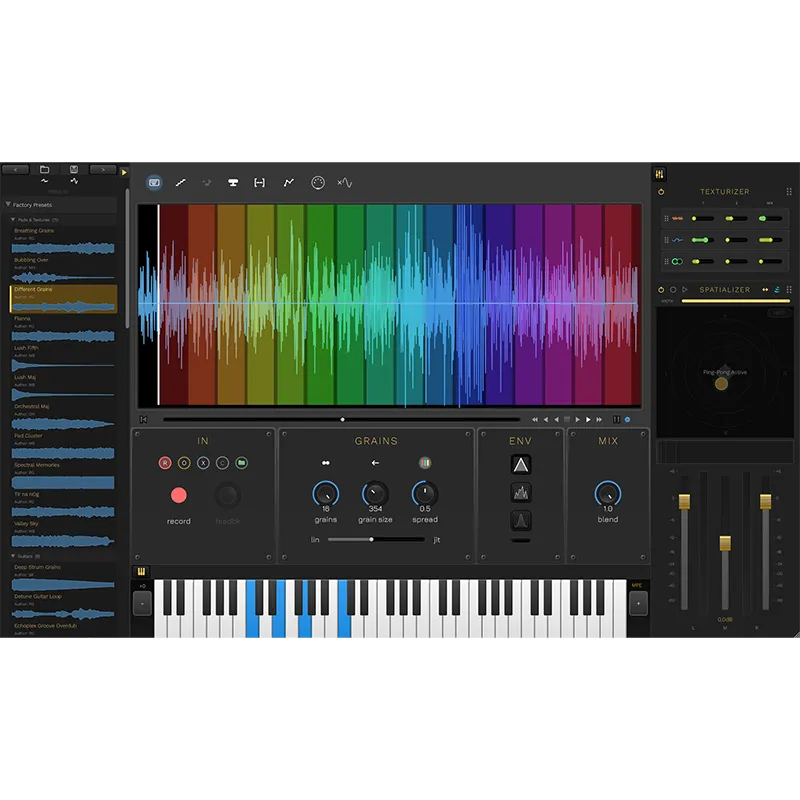Collapse the Factory Presets tree
The image size is (800, 800).
point(8,204)
